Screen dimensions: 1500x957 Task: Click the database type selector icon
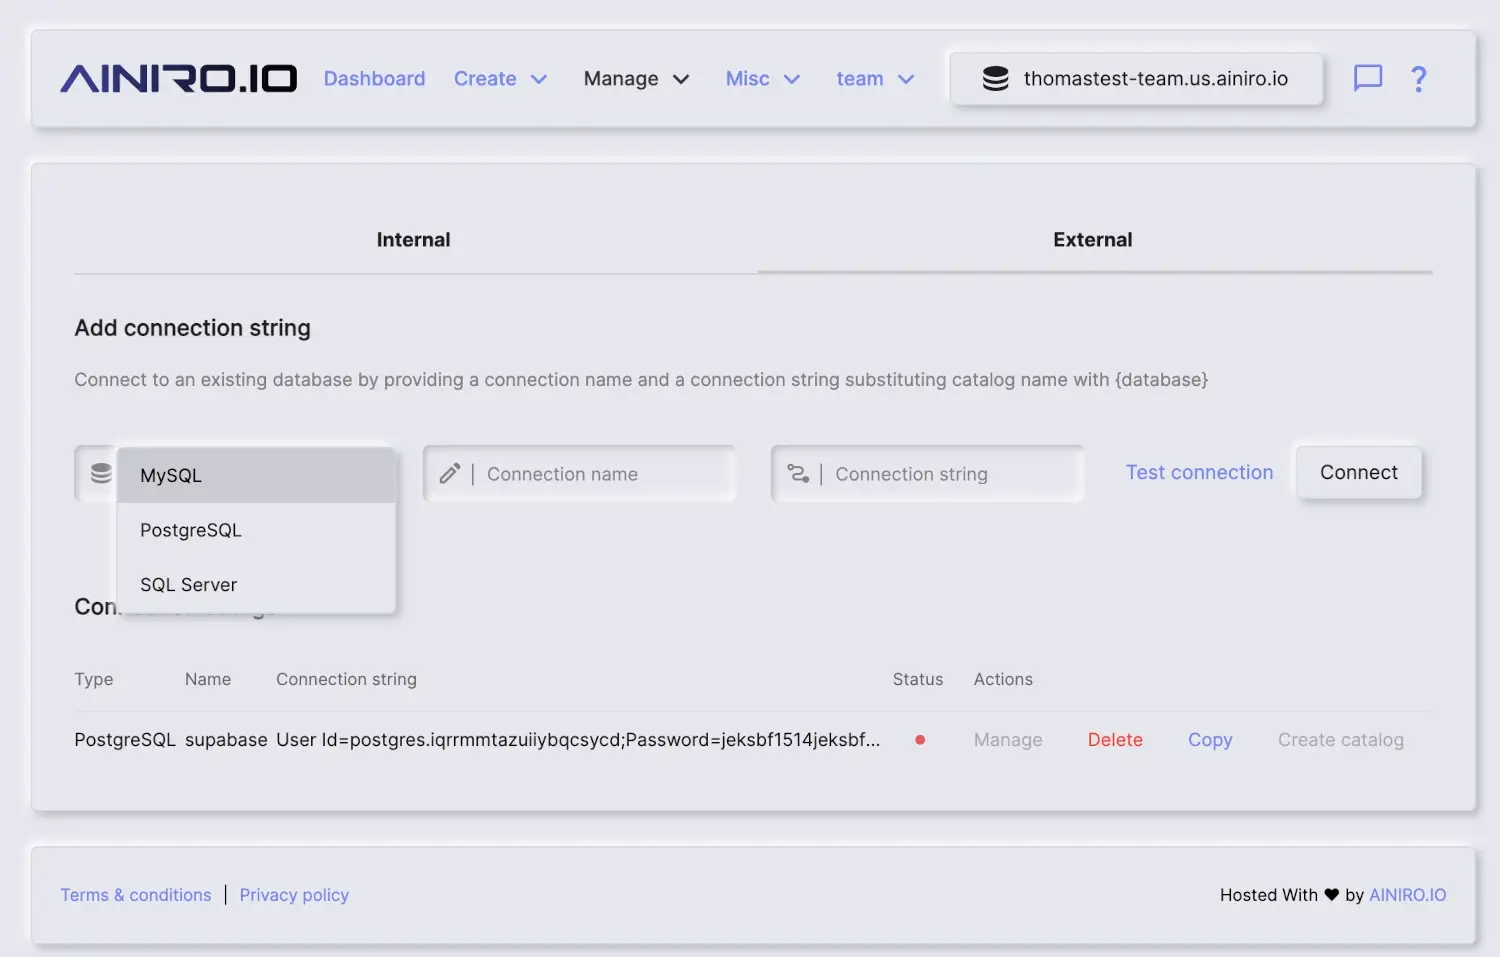tap(101, 473)
